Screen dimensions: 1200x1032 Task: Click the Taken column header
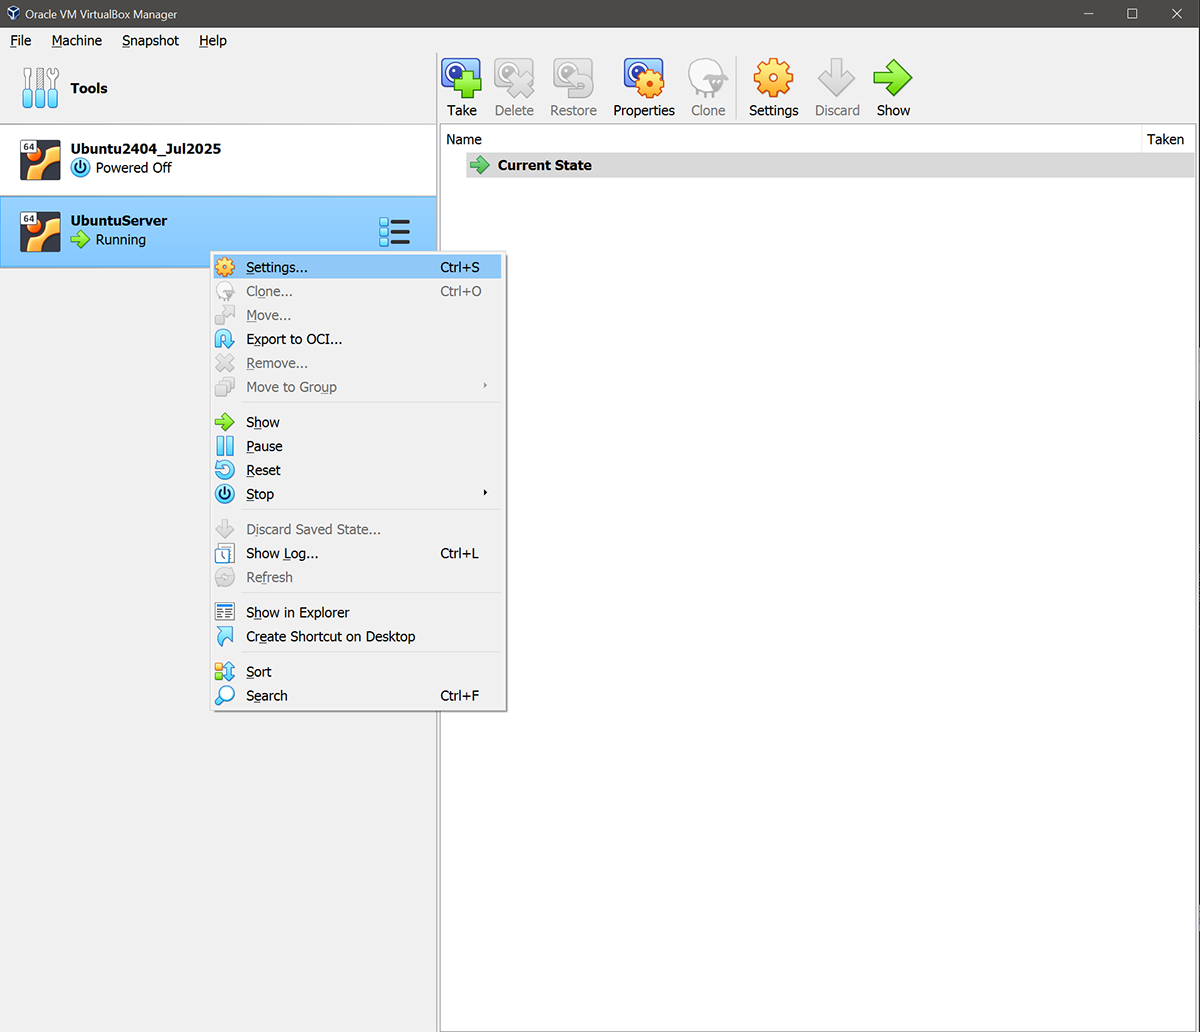1166,140
